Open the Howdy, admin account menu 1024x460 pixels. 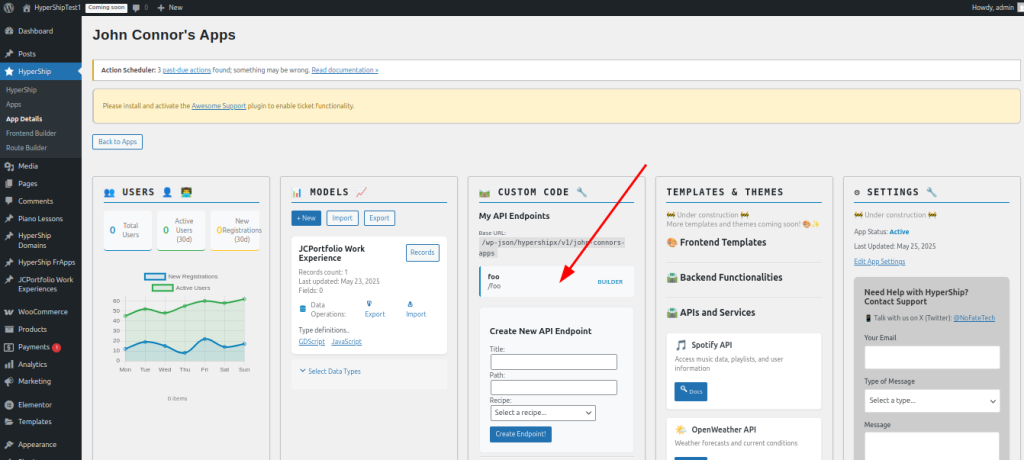[x=995, y=7]
